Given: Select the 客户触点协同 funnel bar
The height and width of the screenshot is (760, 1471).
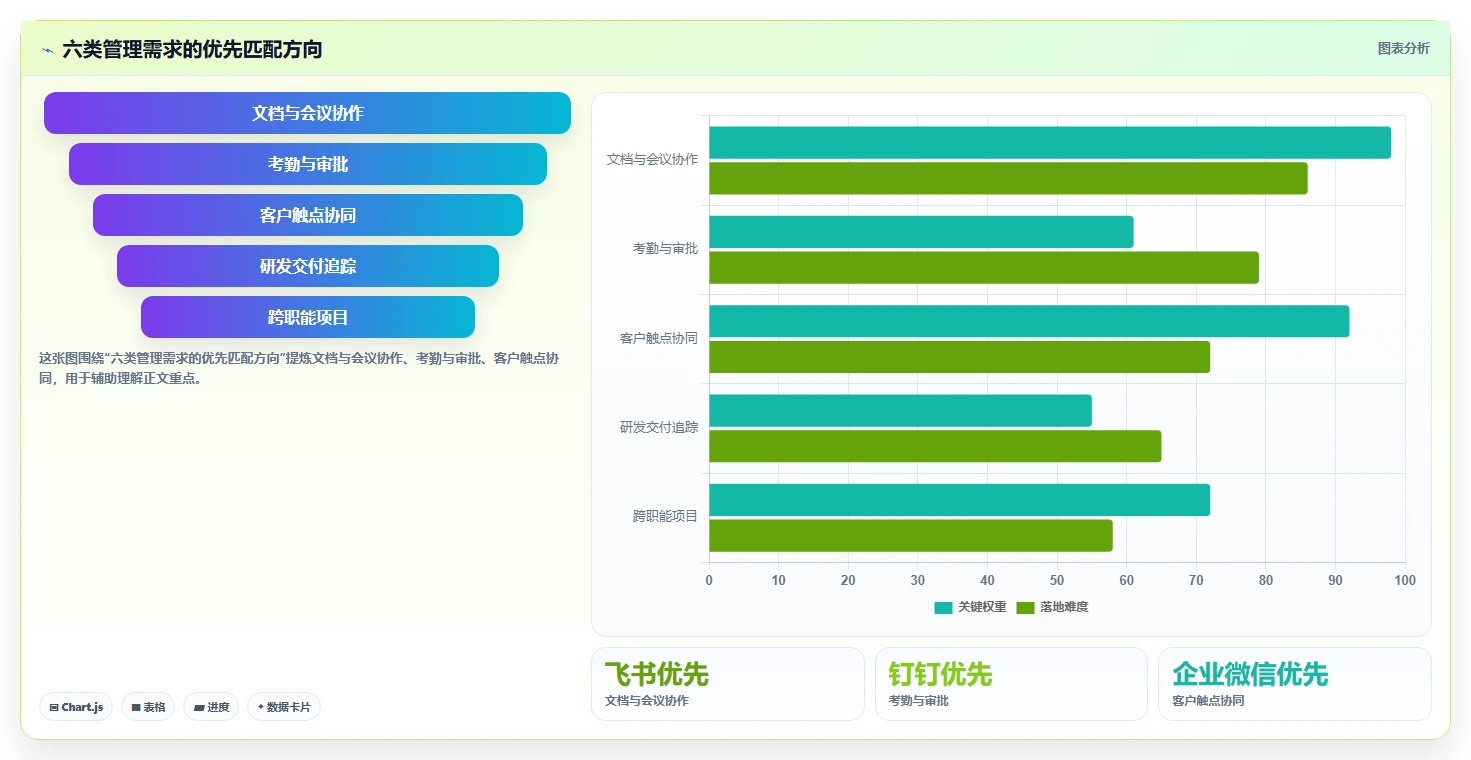Looking at the screenshot, I should coord(307,215).
